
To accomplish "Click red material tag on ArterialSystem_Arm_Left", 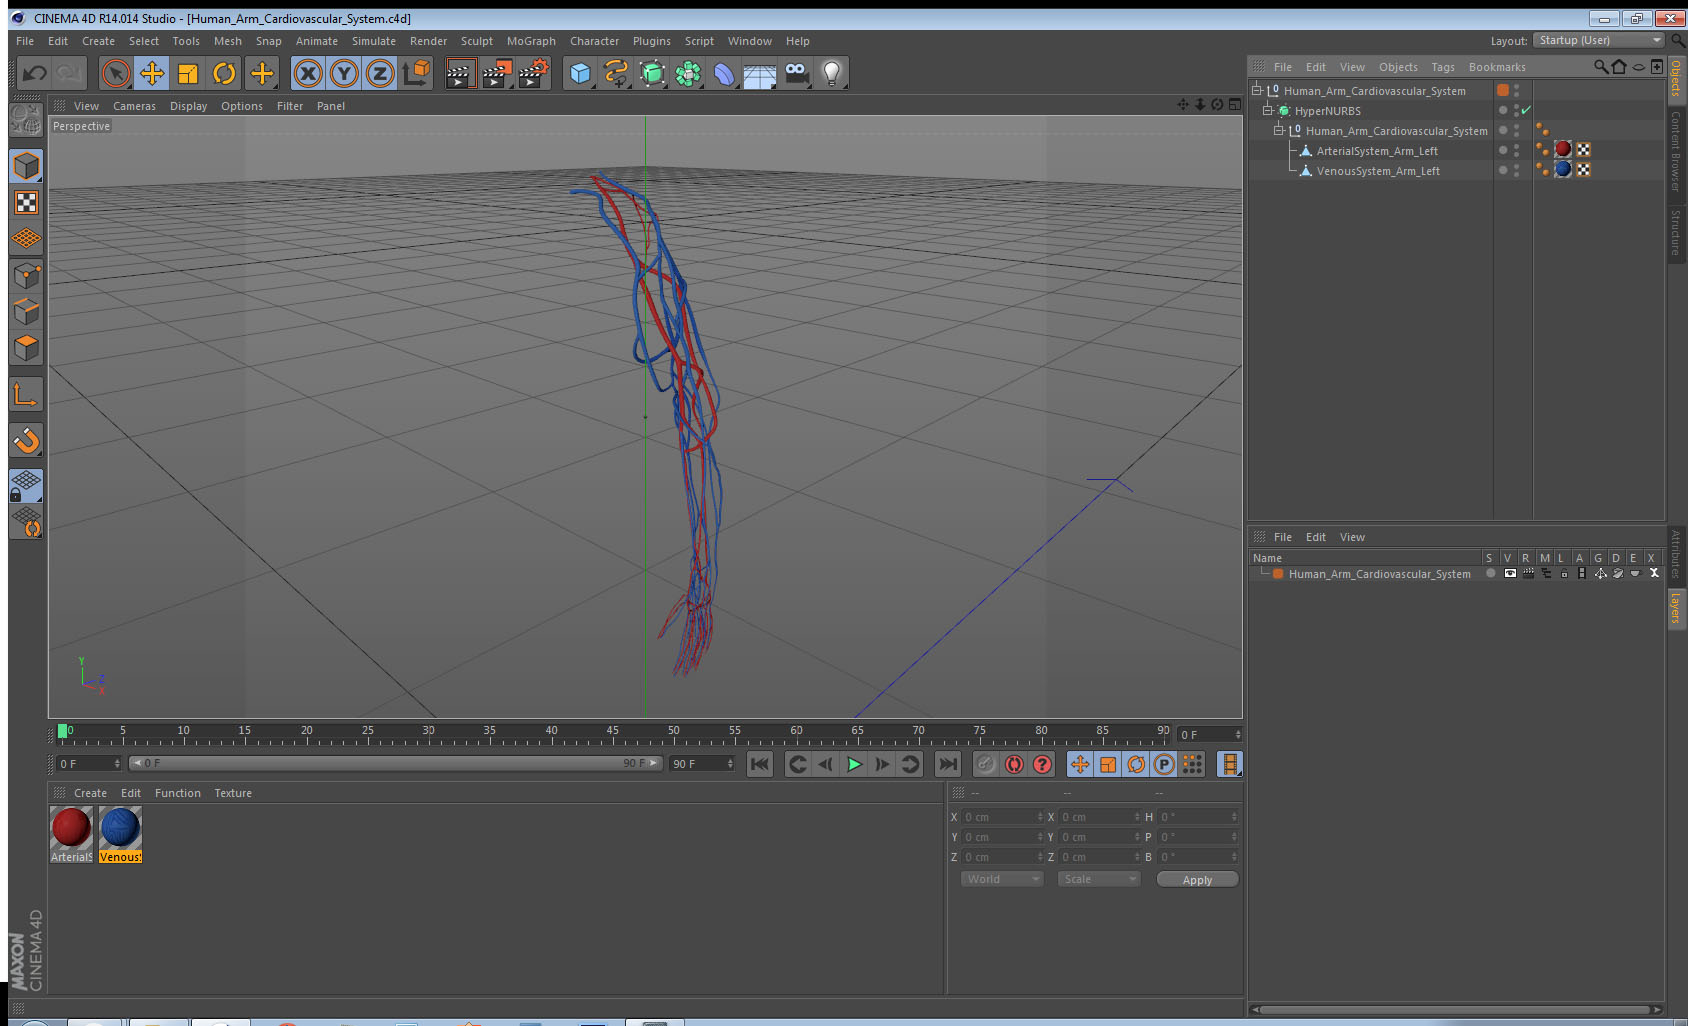I will coord(1563,150).
